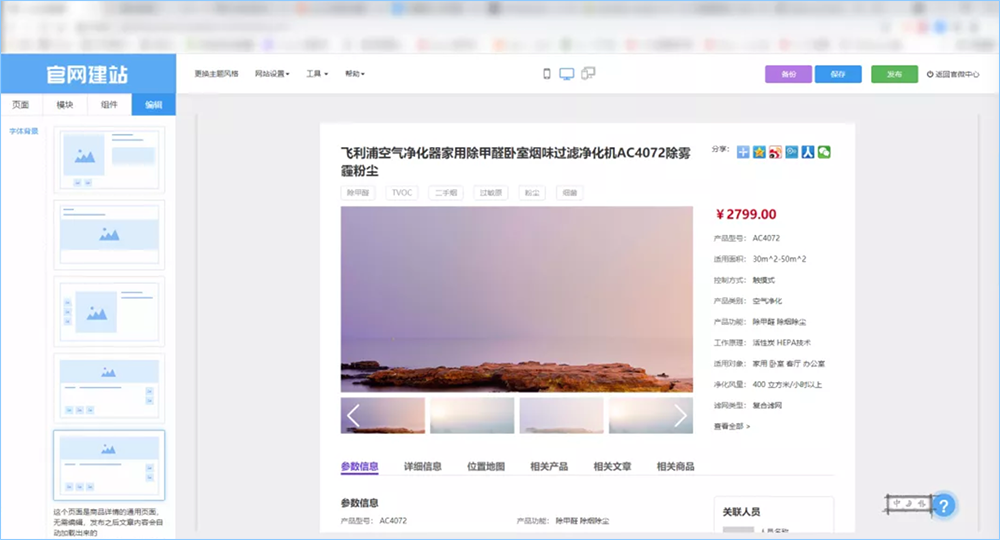This screenshot has width=1000, height=540.
Task: Select fourth layout template thumbnail
Action: 109,388
